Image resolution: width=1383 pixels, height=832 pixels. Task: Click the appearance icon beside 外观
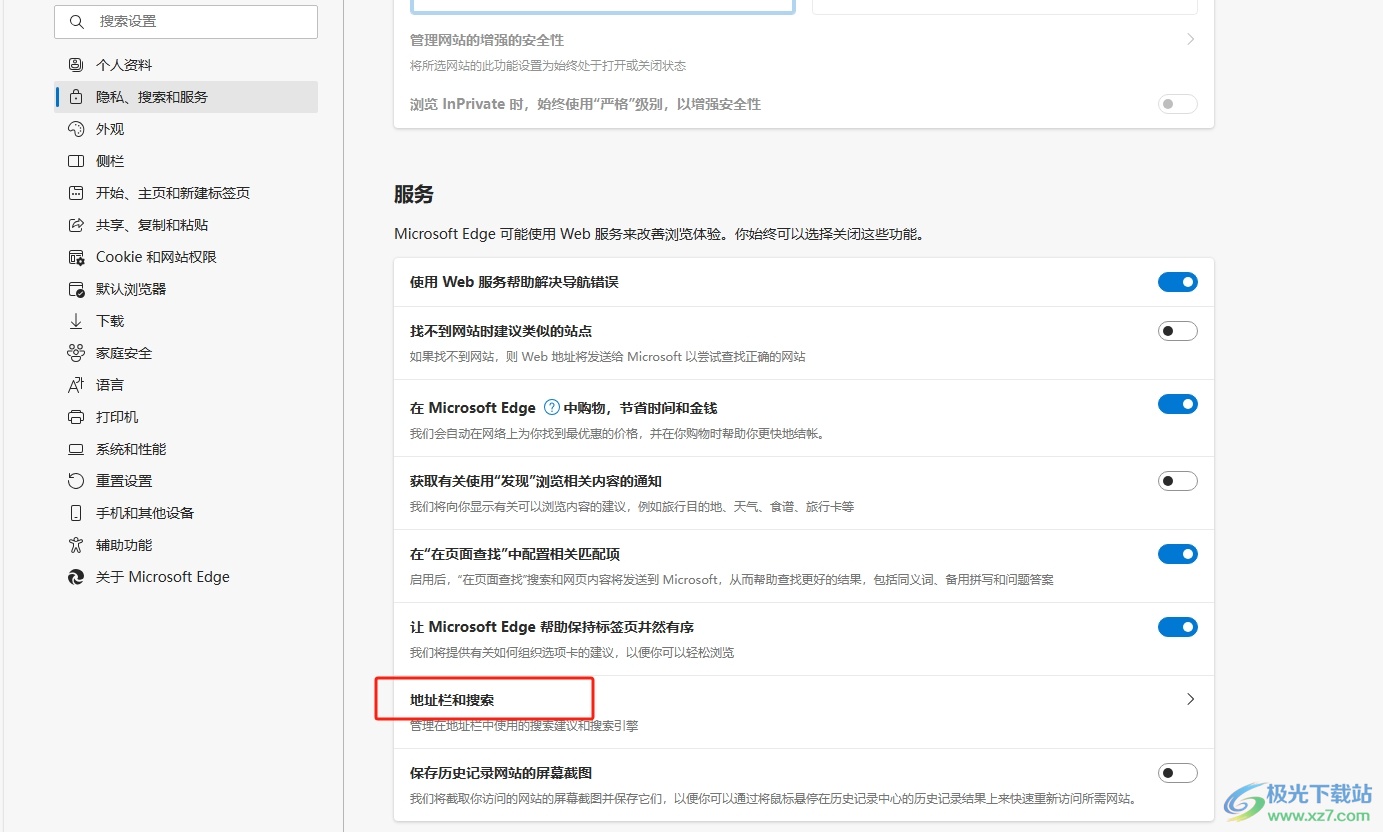pyautogui.click(x=76, y=129)
